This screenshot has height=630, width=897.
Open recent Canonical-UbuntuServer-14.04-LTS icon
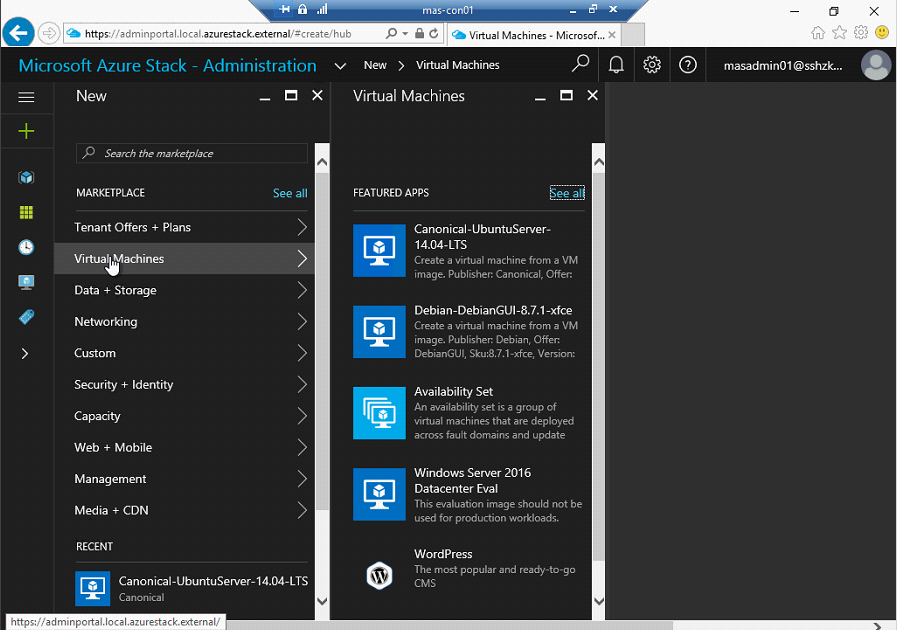(x=93, y=588)
